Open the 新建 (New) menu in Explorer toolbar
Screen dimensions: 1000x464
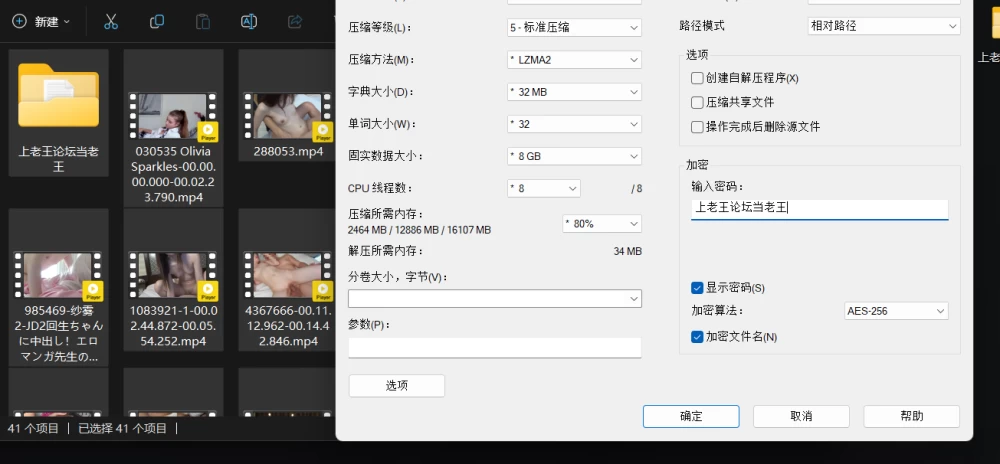[41, 22]
